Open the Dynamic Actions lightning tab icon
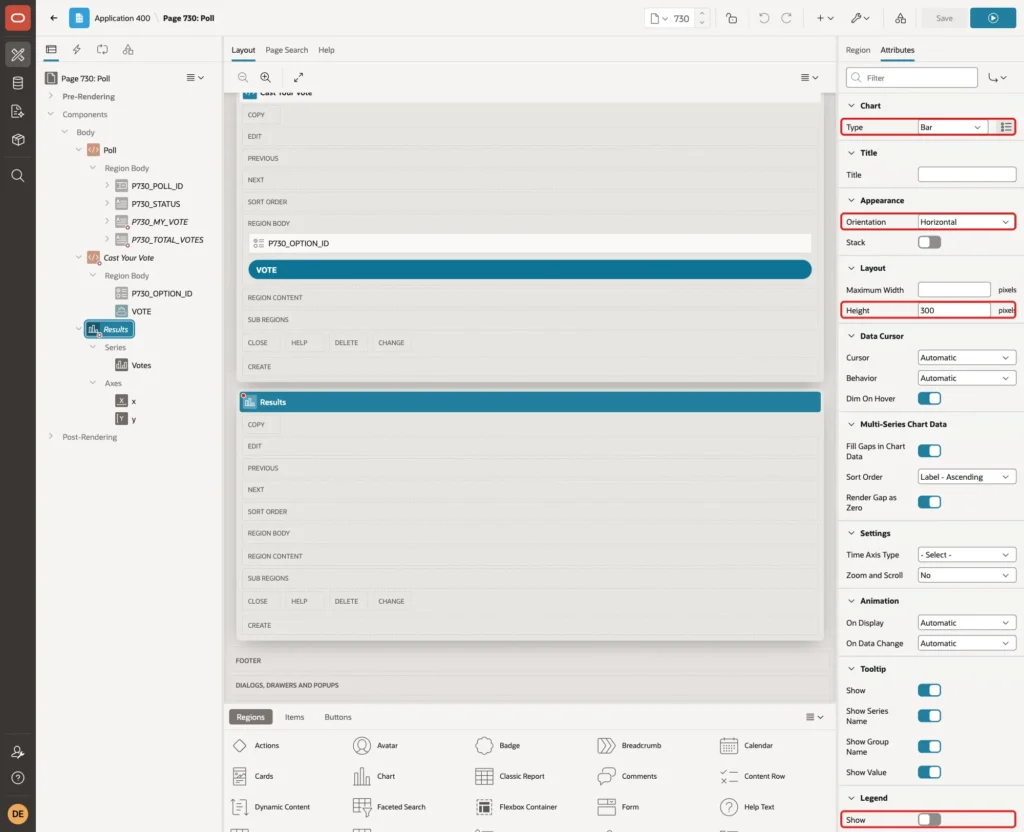Viewport: 1024px width, 832px height. pyautogui.click(x=76, y=50)
